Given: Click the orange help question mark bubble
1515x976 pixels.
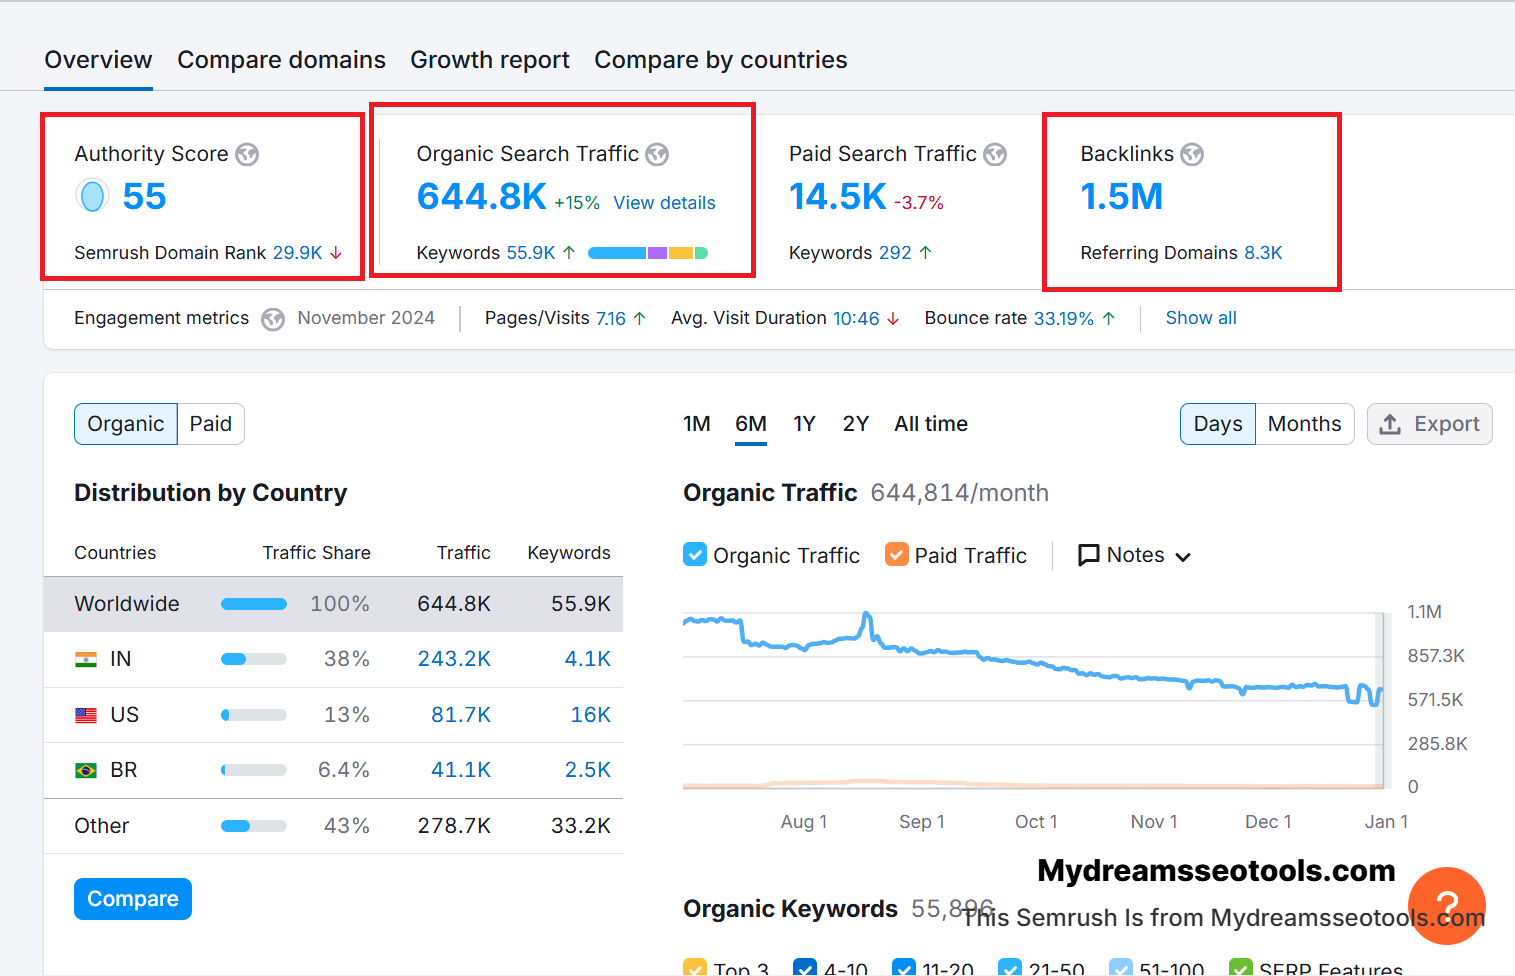Looking at the screenshot, I should (1446, 906).
